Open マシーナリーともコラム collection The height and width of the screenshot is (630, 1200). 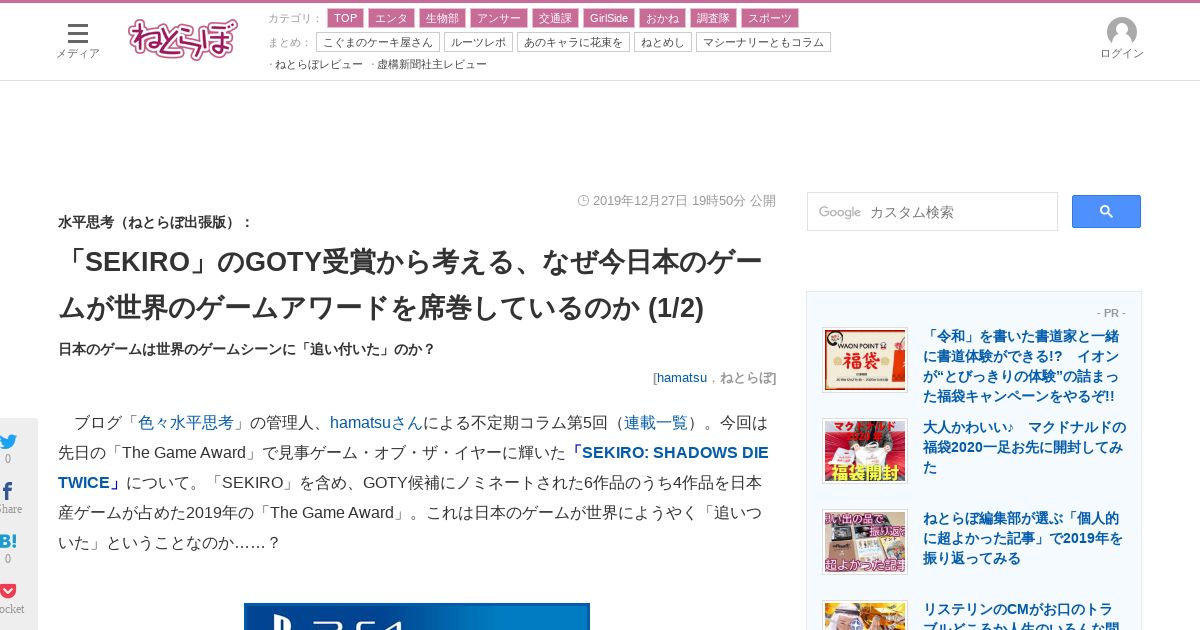coord(763,42)
